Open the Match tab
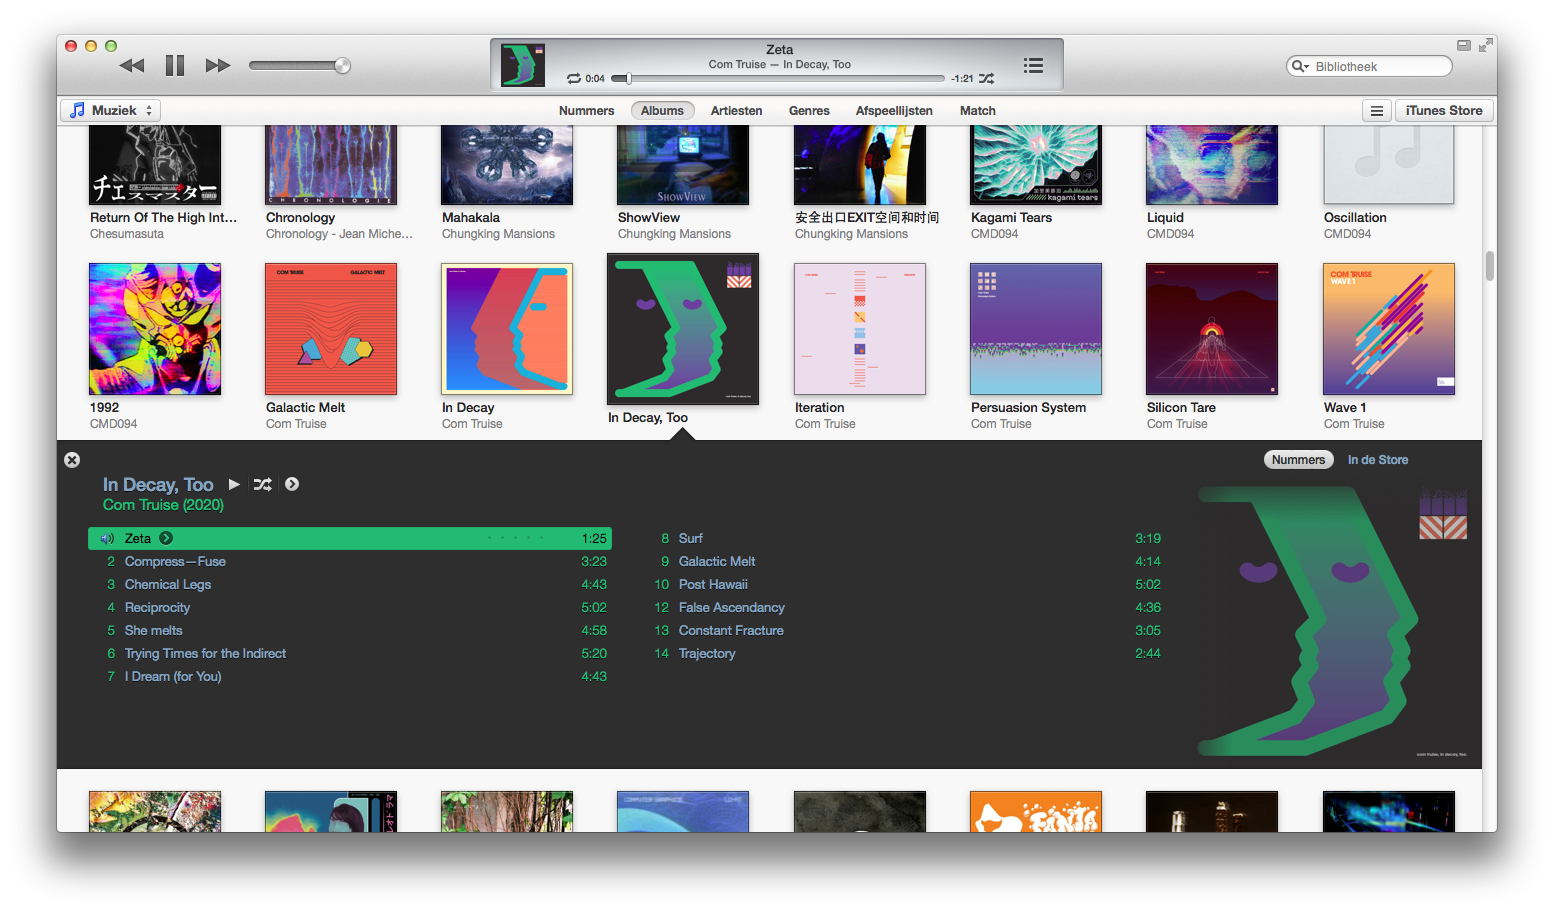 (x=978, y=111)
